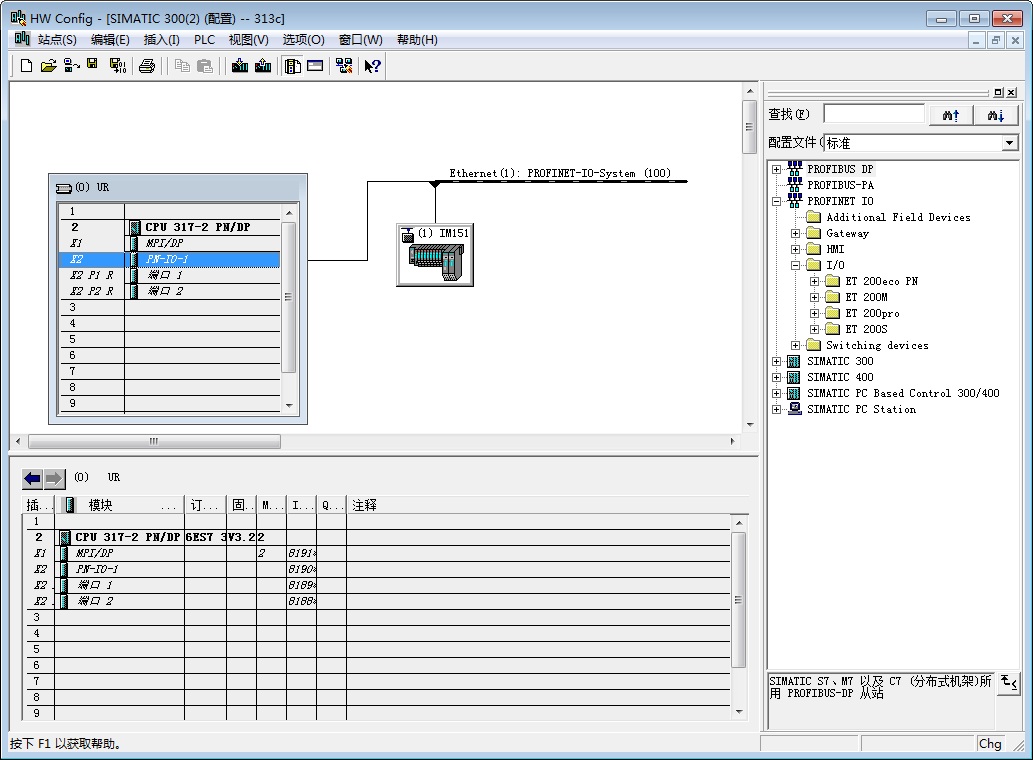The height and width of the screenshot is (760, 1033).
Task: Click the Upload to PG icon
Action: pos(263,66)
